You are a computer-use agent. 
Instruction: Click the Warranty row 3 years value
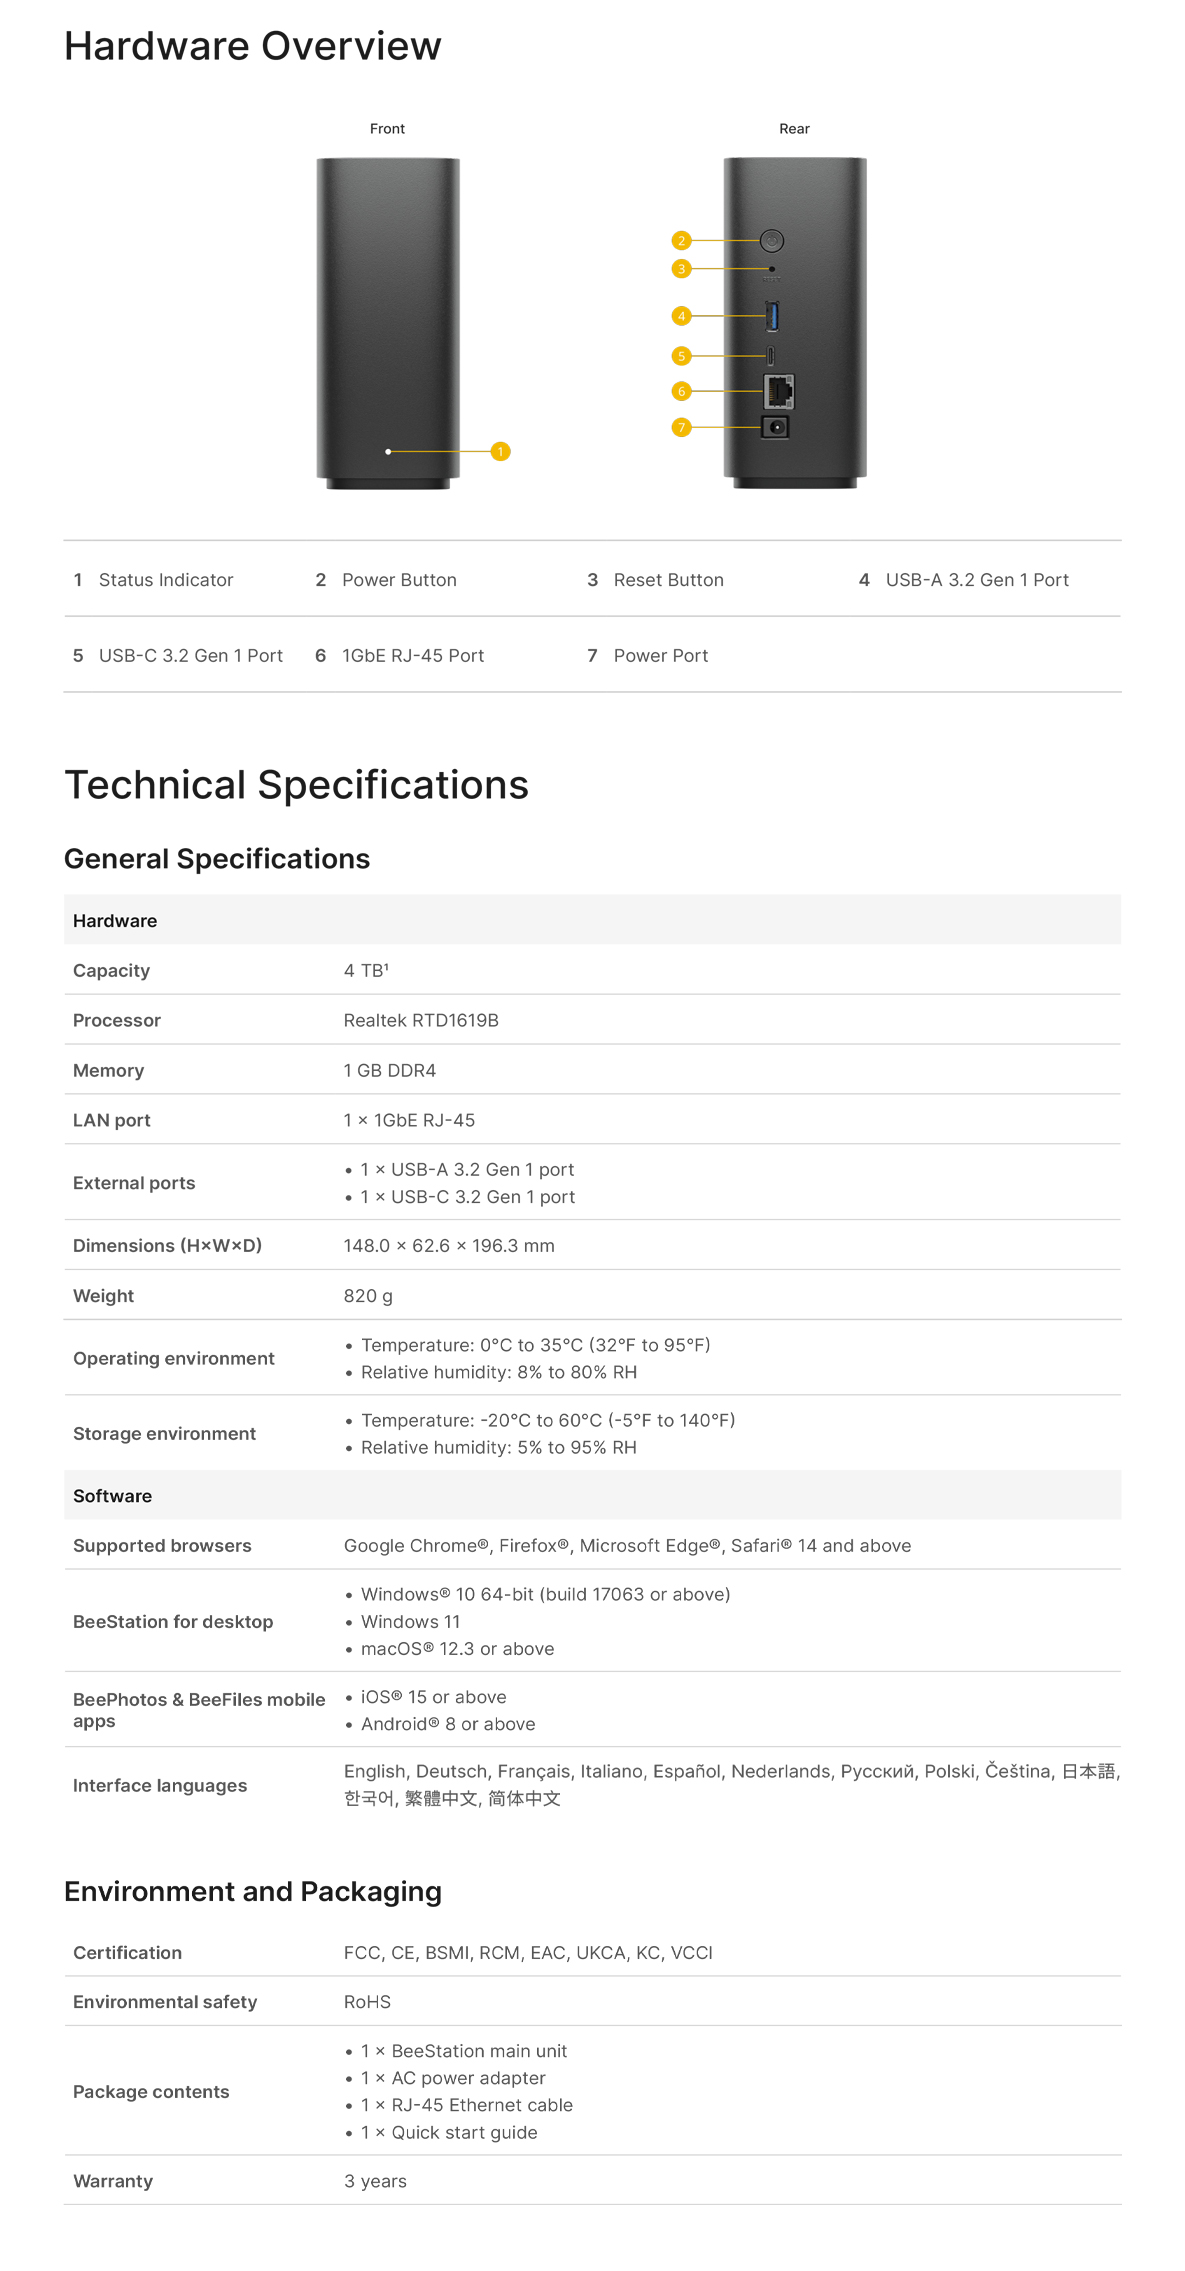[x=375, y=2182]
